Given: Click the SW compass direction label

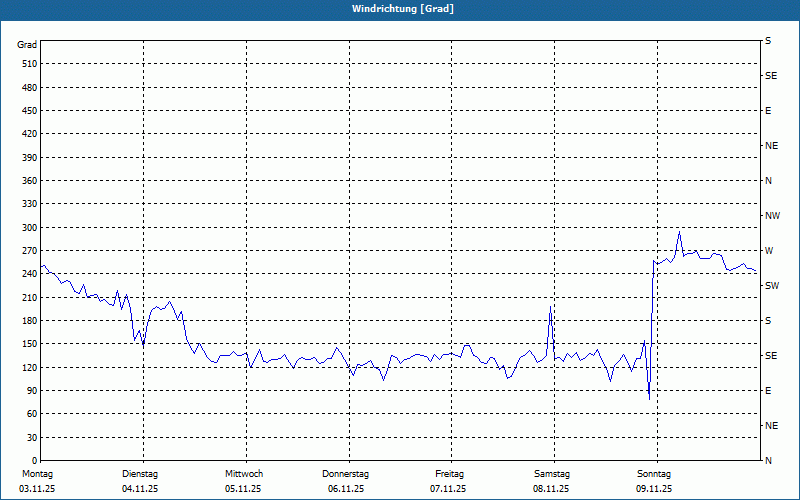Looking at the screenshot, I should point(771,286).
